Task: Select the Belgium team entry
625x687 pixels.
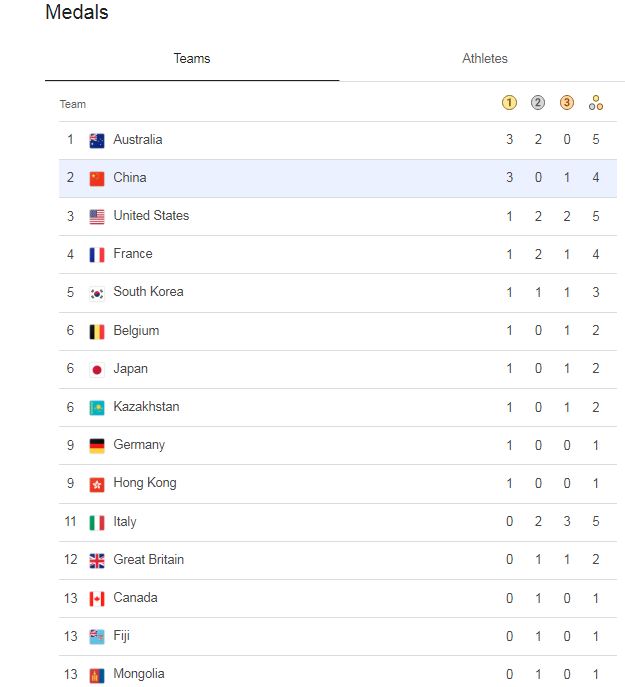Action: click(136, 331)
